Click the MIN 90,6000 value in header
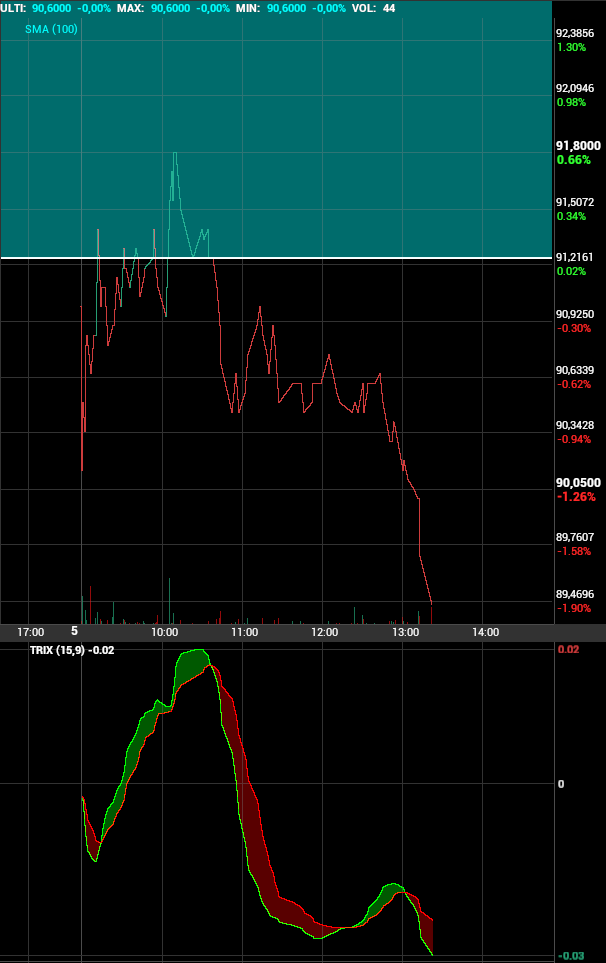606x963 pixels. (287, 9)
